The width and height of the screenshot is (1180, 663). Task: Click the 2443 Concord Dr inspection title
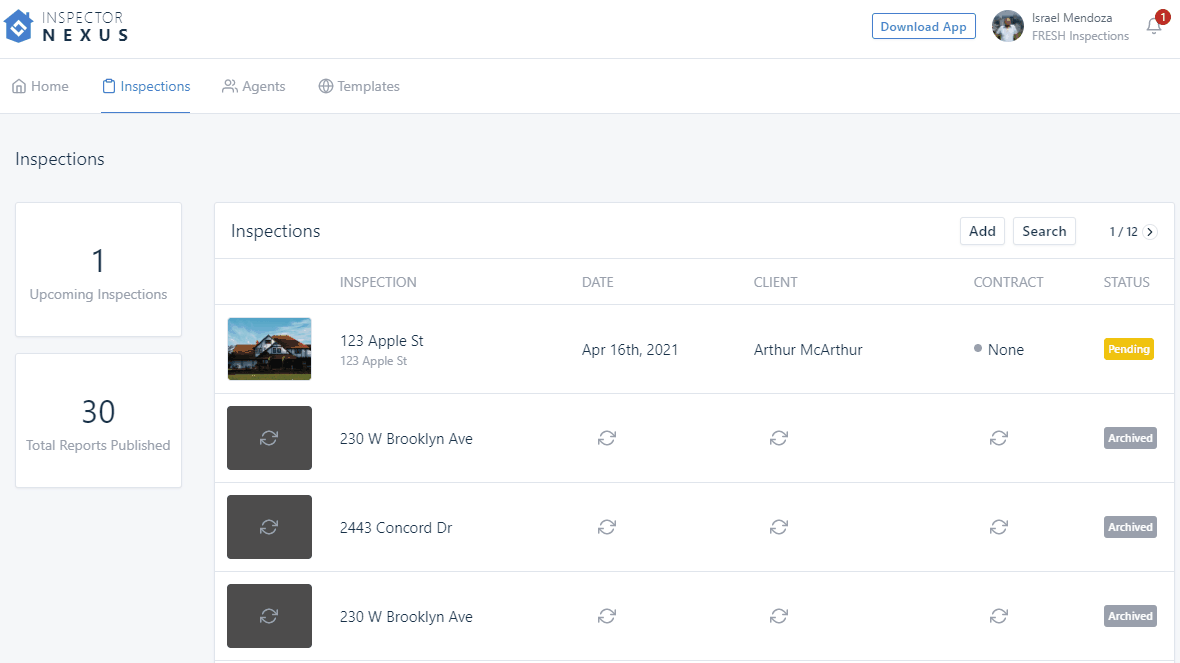coord(396,528)
